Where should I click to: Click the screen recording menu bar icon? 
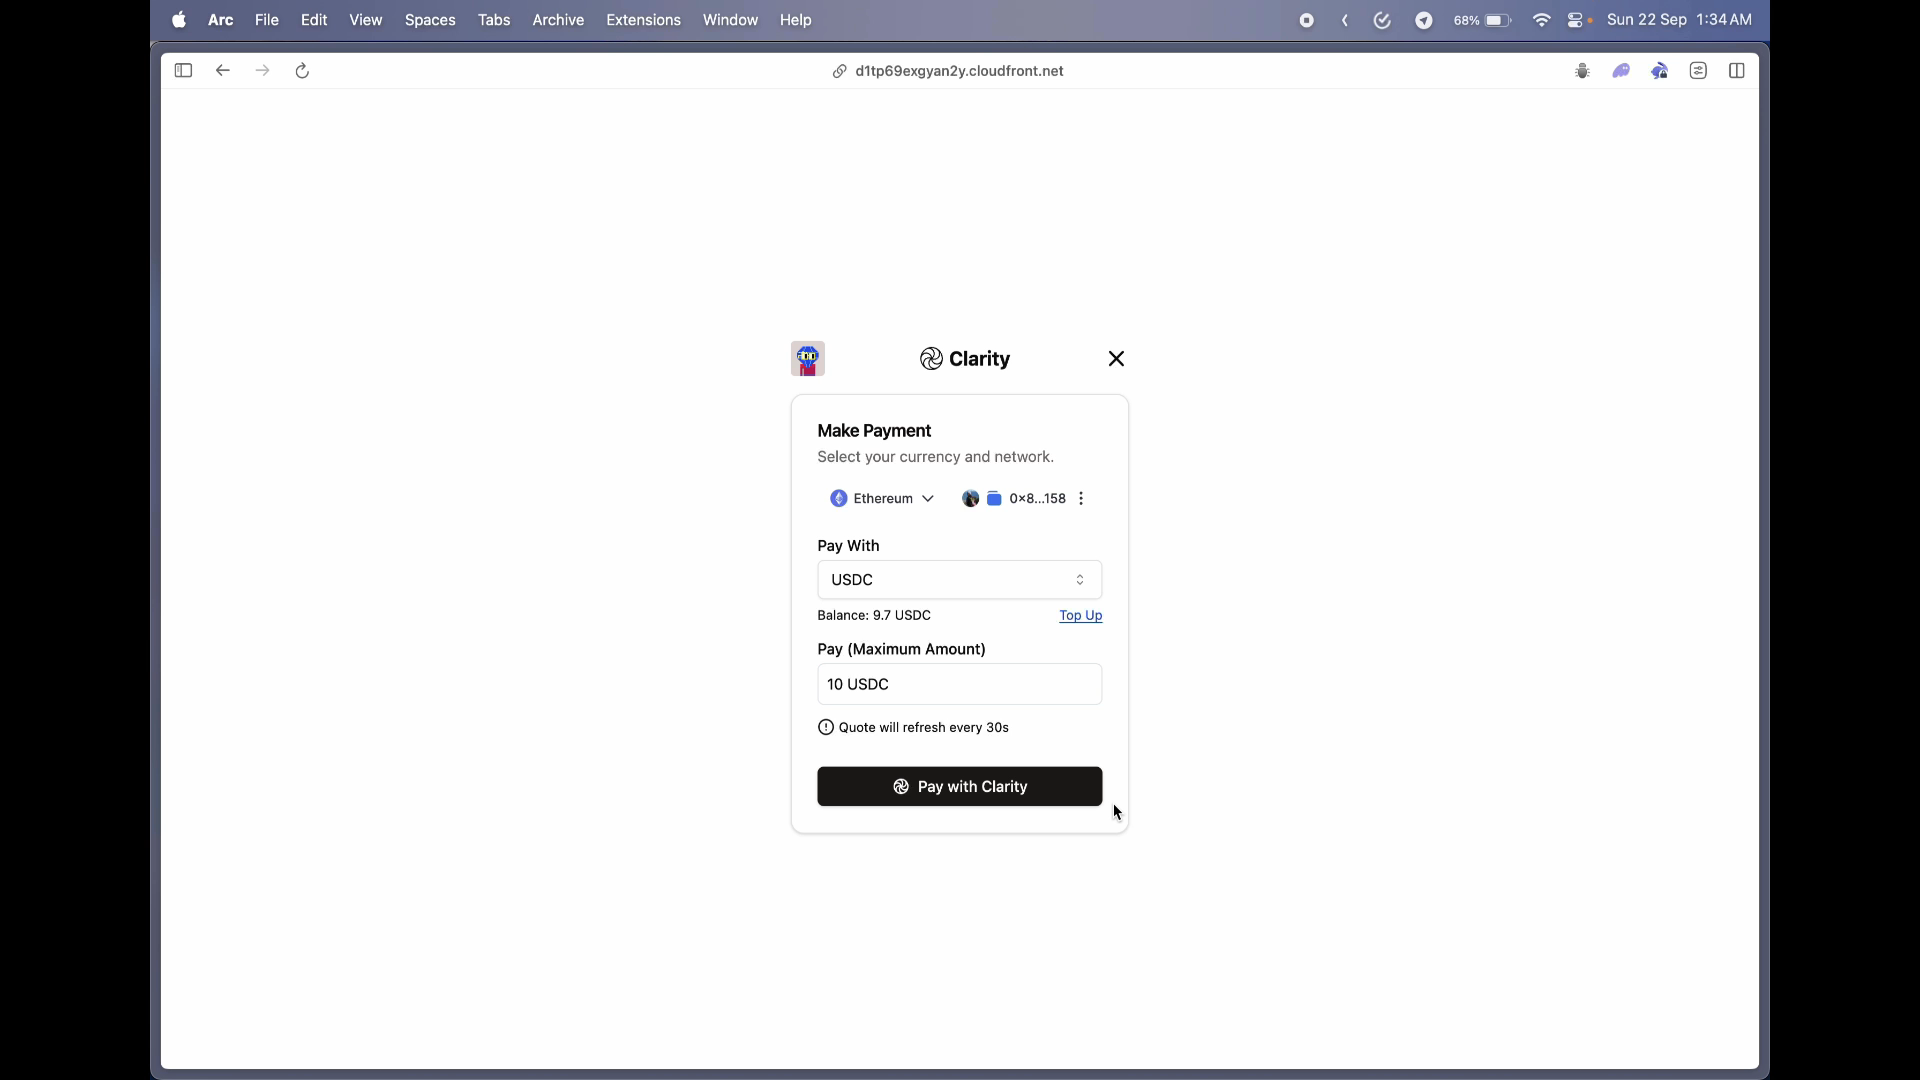click(1306, 20)
